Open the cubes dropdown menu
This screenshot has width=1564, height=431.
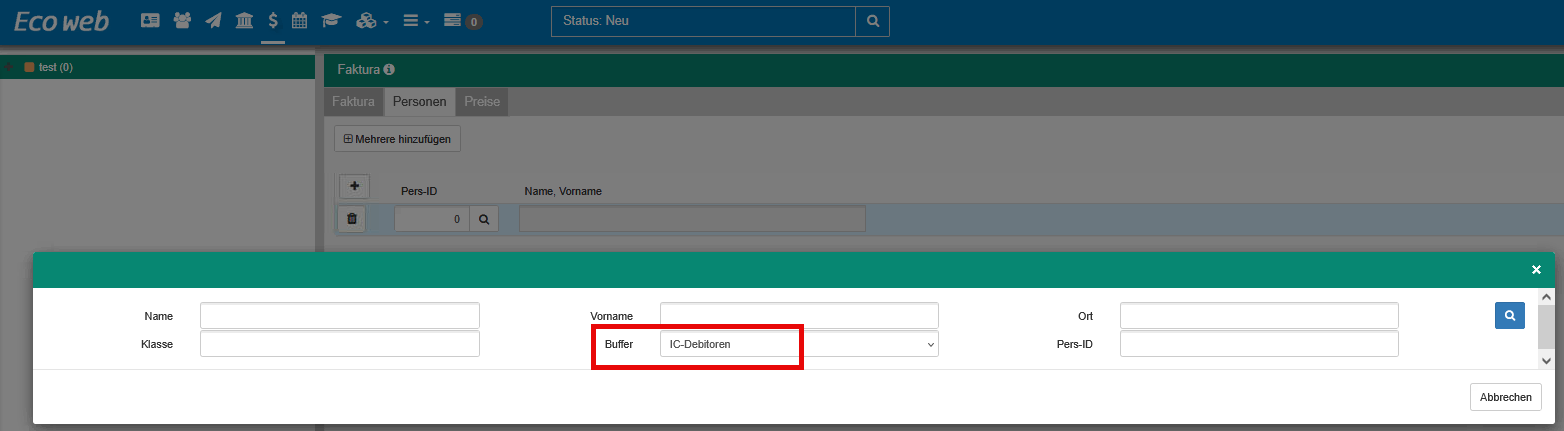coord(372,20)
